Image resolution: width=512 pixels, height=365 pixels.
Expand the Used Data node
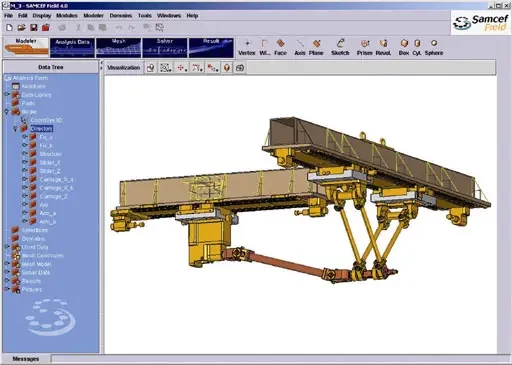[7, 247]
